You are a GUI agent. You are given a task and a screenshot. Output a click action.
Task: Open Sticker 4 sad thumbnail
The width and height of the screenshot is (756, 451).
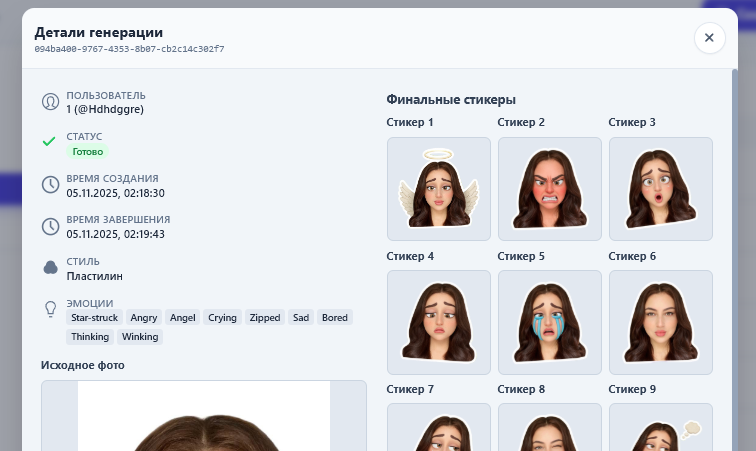tap(439, 322)
